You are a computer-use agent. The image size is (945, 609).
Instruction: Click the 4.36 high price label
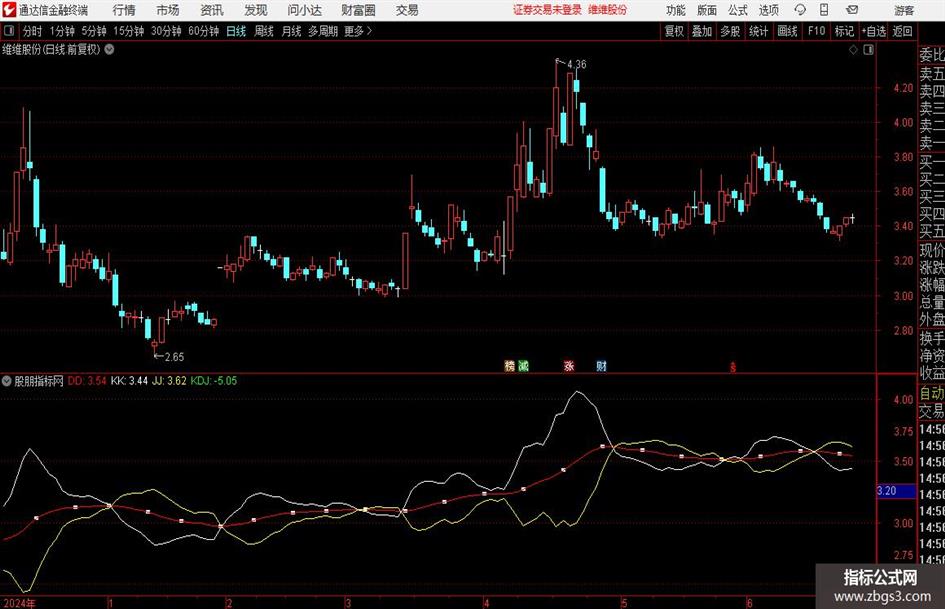(x=576, y=64)
